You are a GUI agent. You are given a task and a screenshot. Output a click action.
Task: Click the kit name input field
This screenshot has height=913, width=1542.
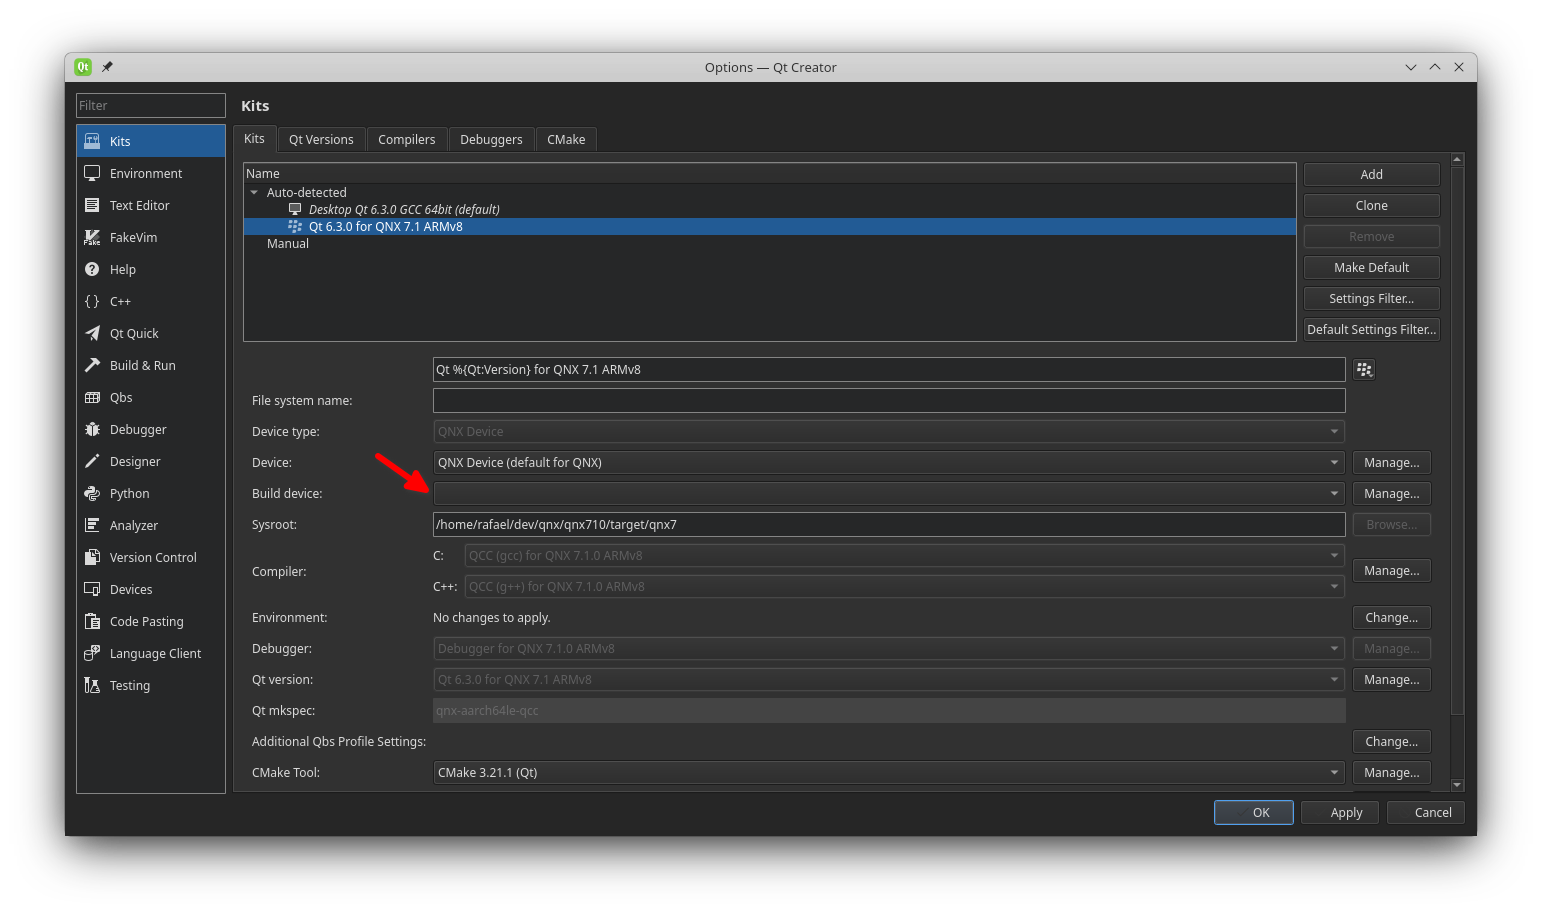coord(889,369)
